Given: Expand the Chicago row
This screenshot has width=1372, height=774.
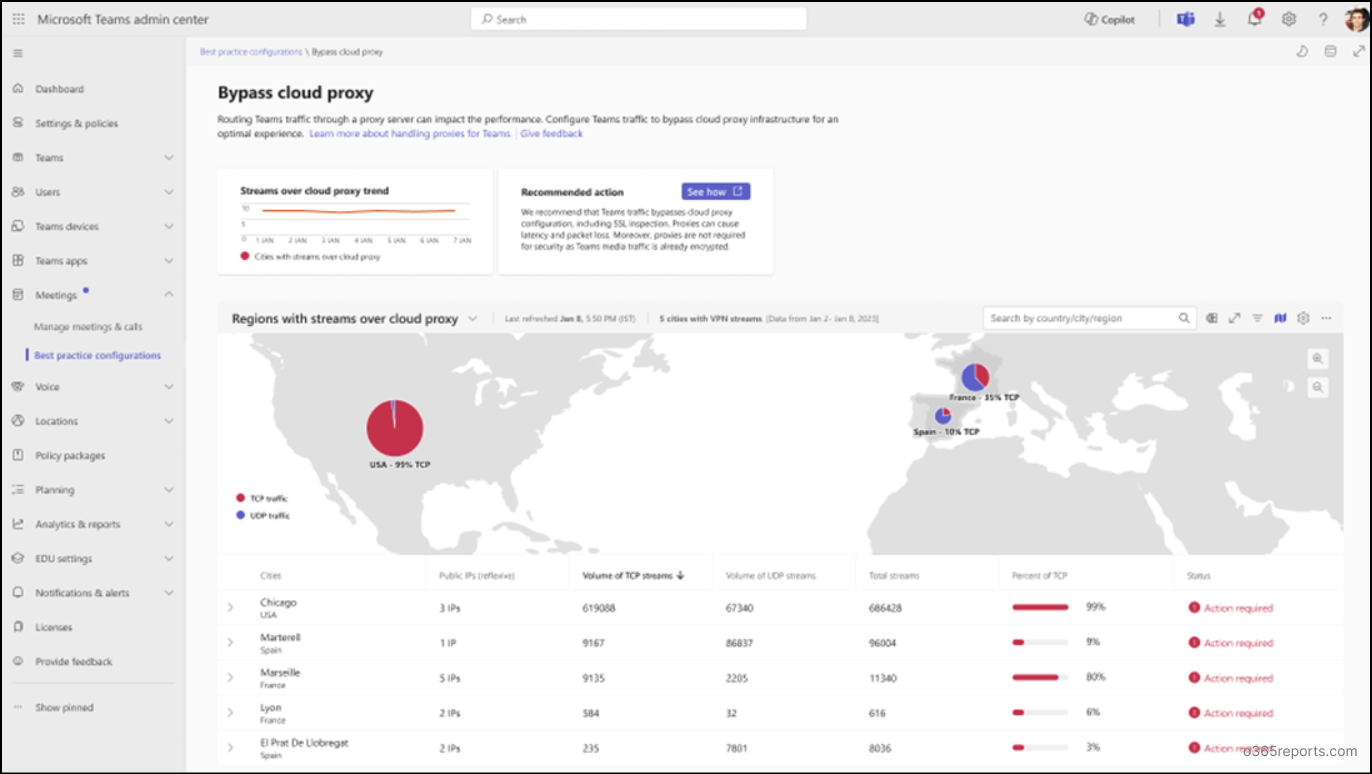Looking at the screenshot, I should [230, 608].
